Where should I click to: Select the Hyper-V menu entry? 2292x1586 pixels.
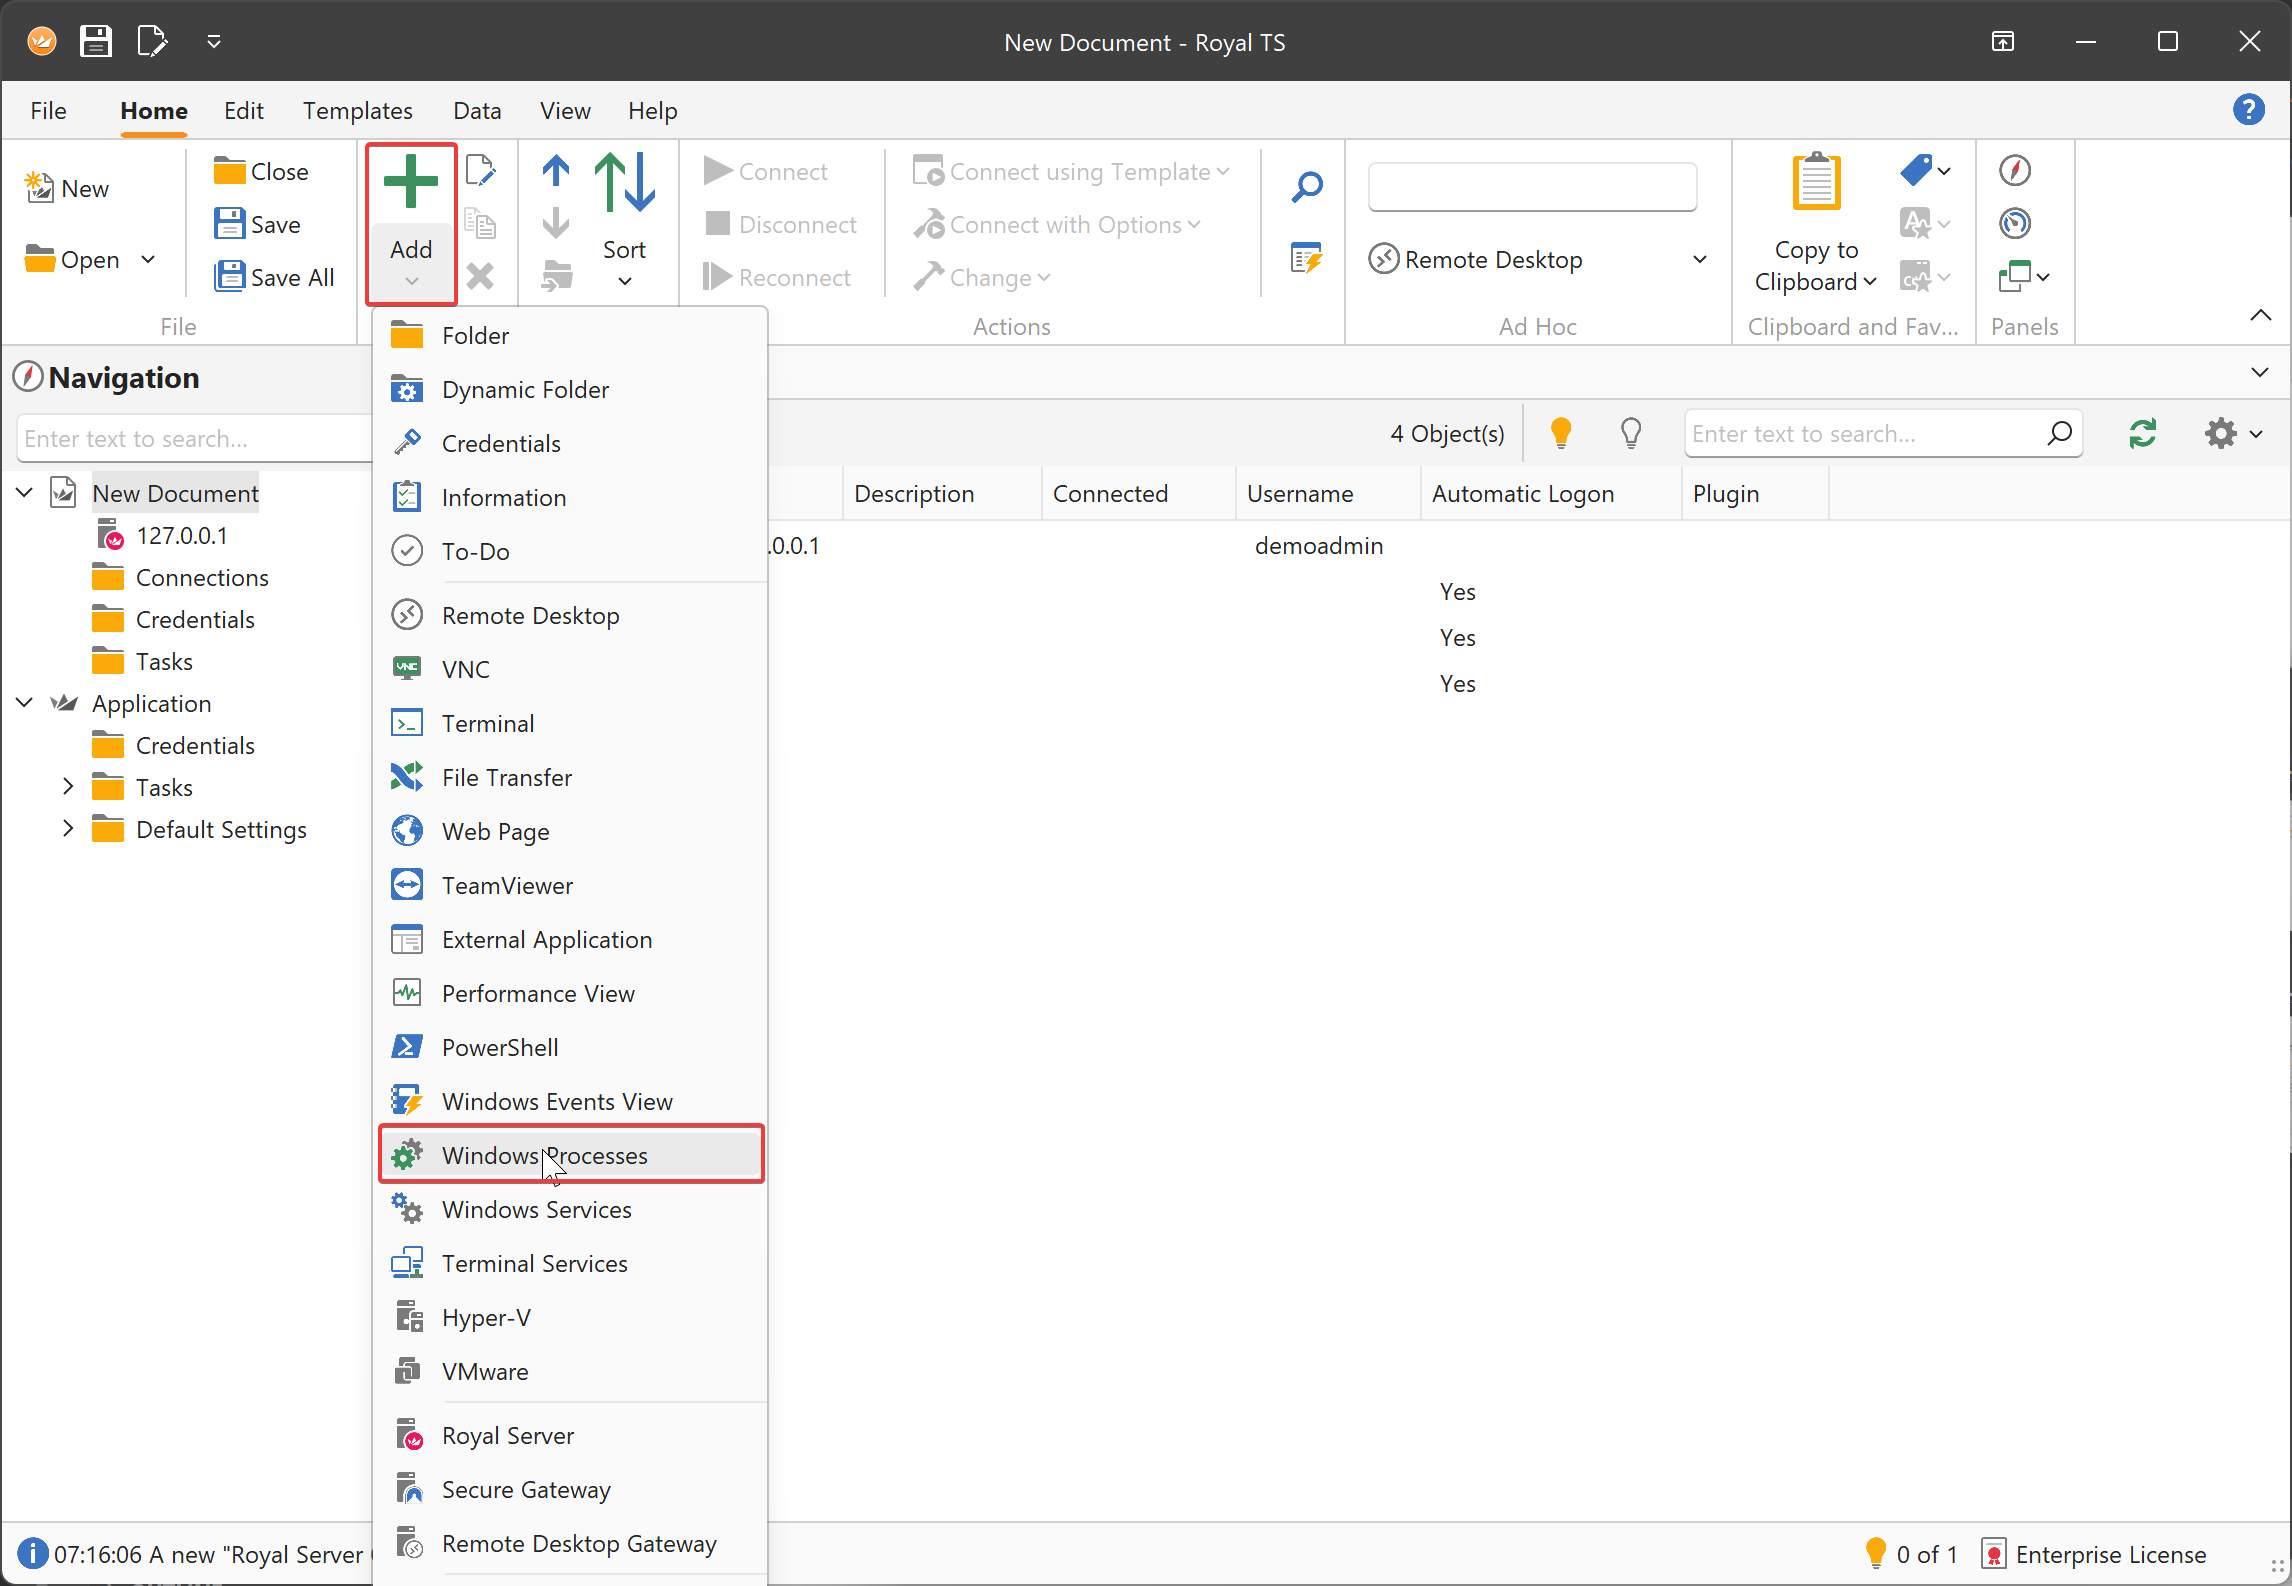[x=571, y=1317]
